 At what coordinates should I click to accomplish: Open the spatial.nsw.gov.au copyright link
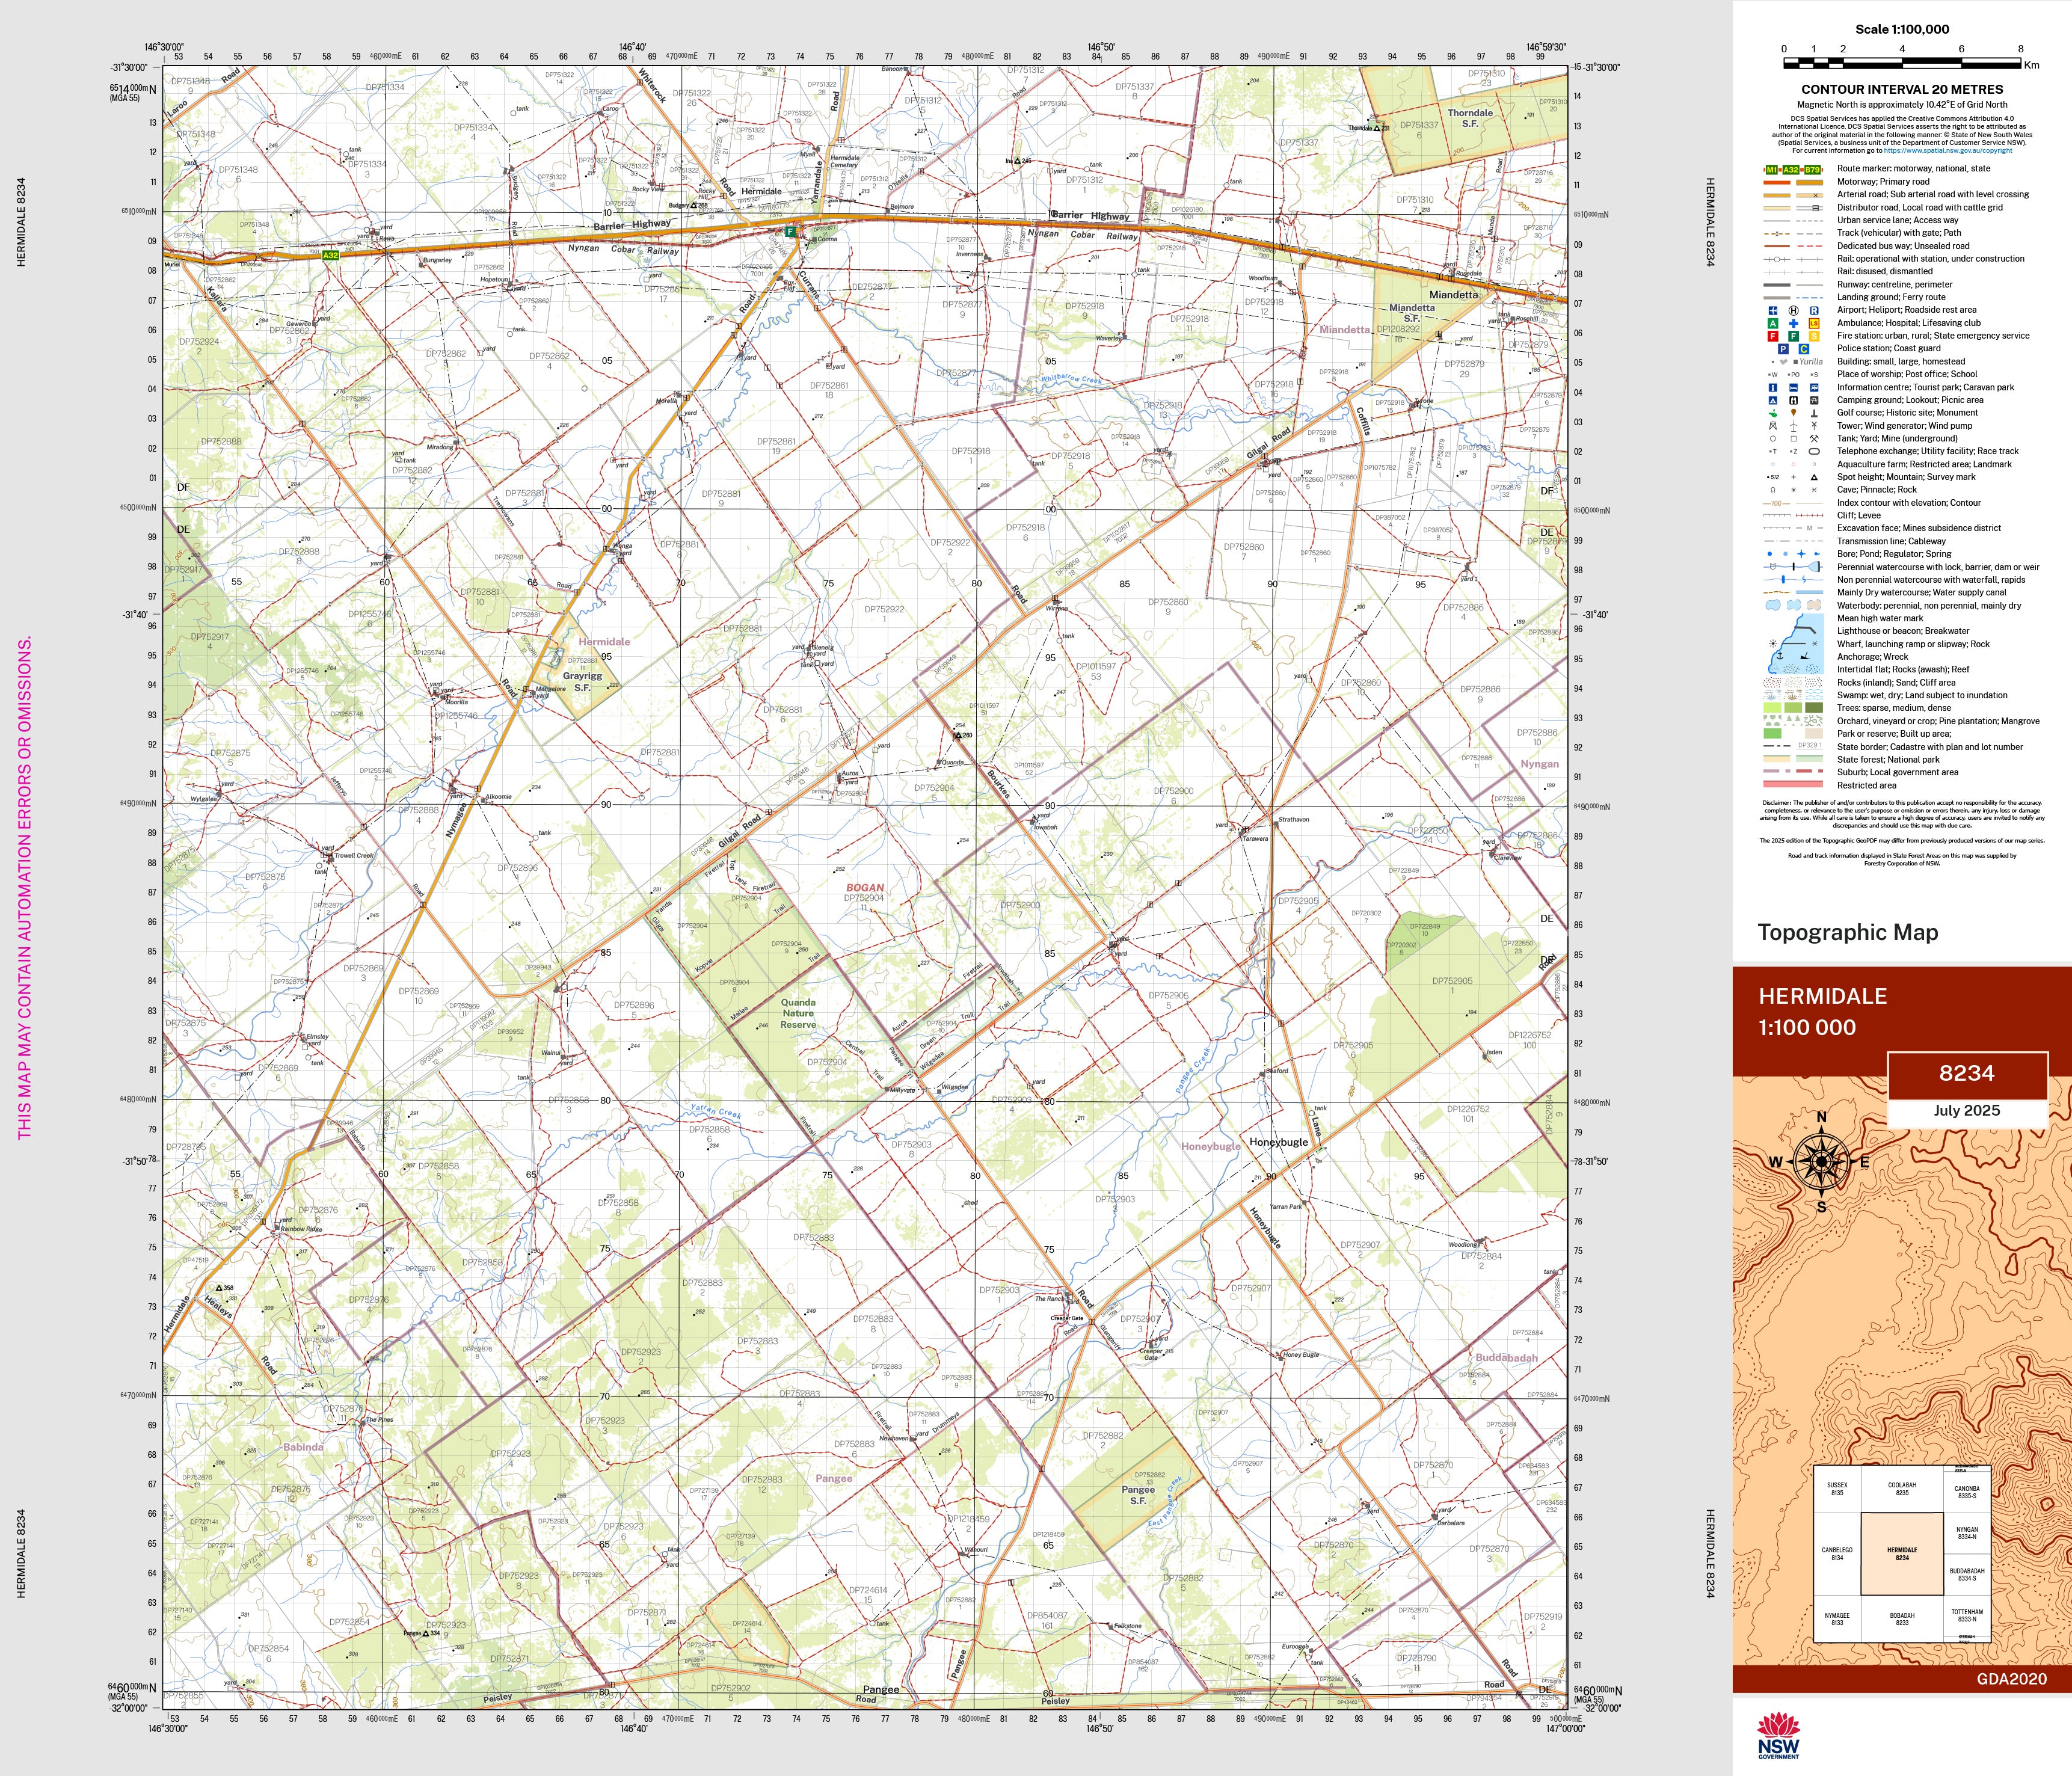(x=1948, y=150)
